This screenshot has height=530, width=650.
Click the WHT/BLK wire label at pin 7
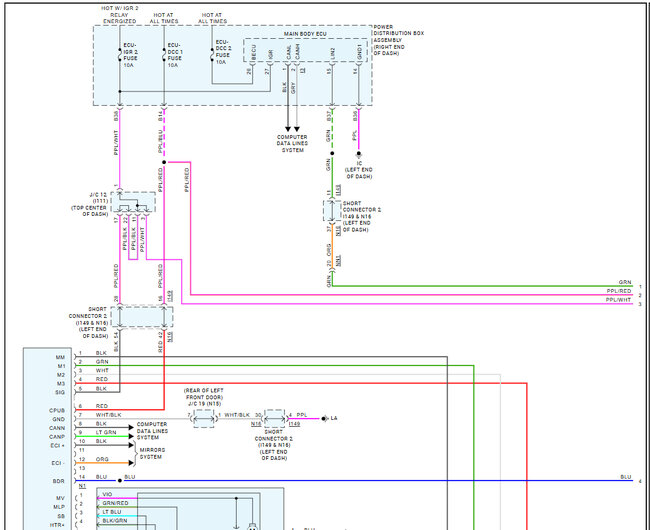coord(109,415)
